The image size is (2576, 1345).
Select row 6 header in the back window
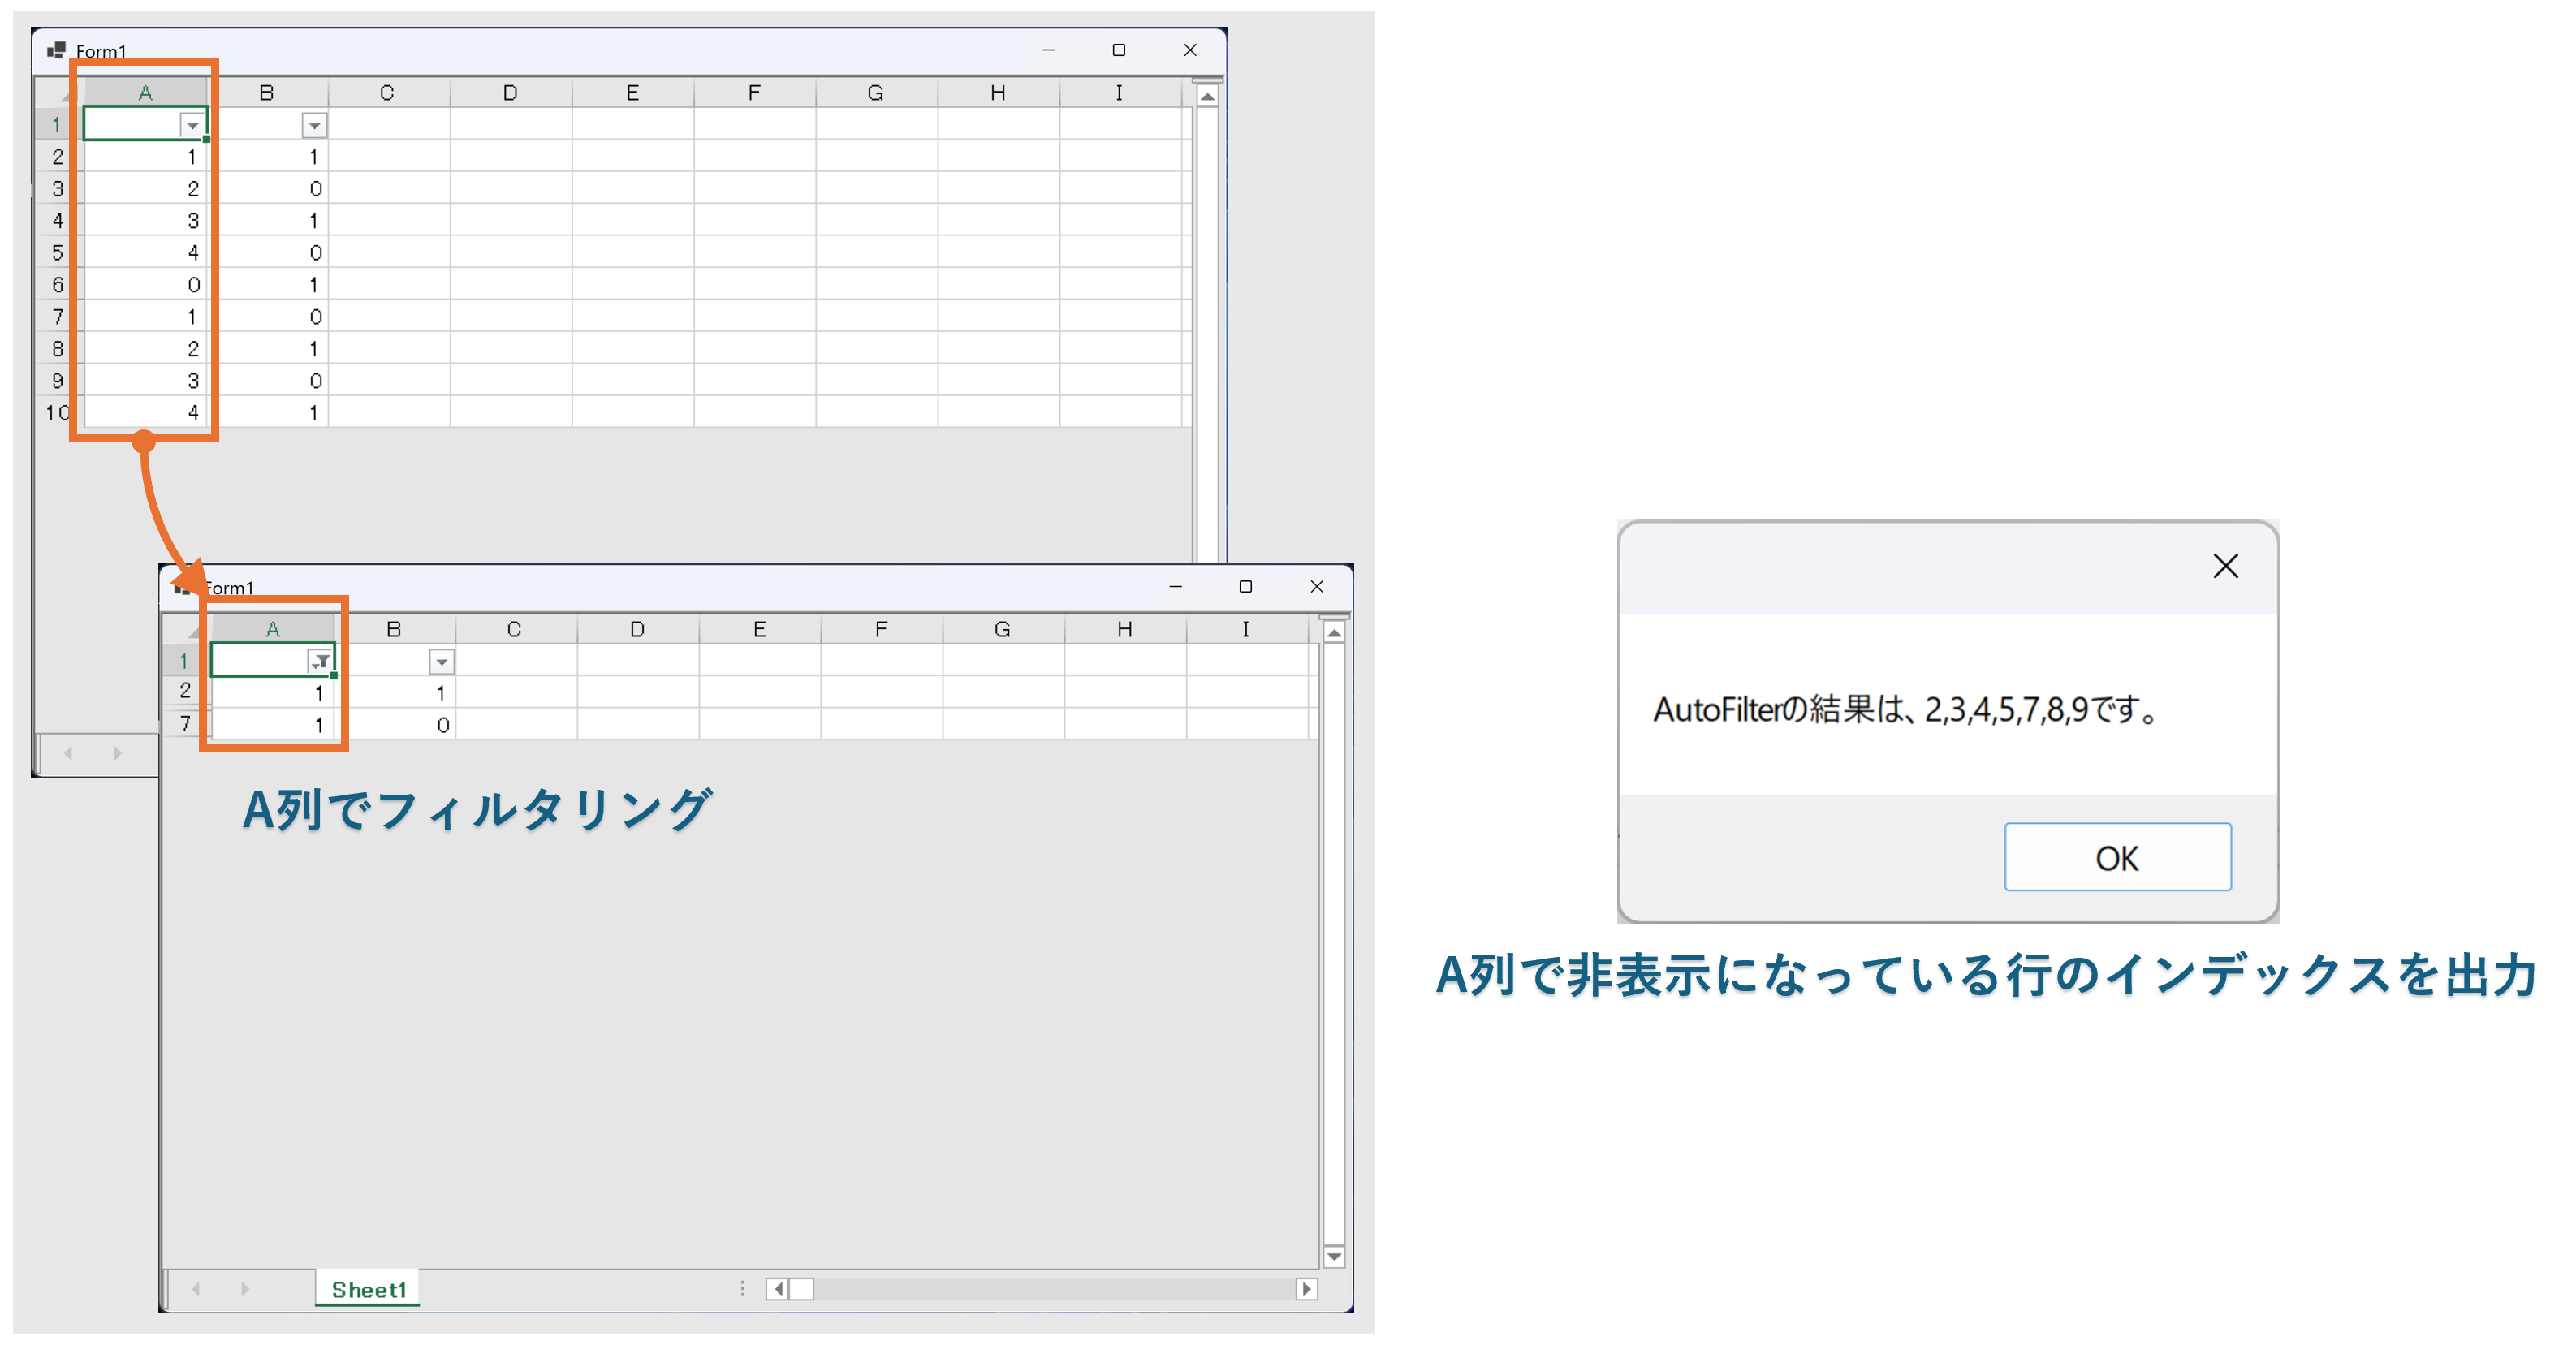[x=58, y=285]
